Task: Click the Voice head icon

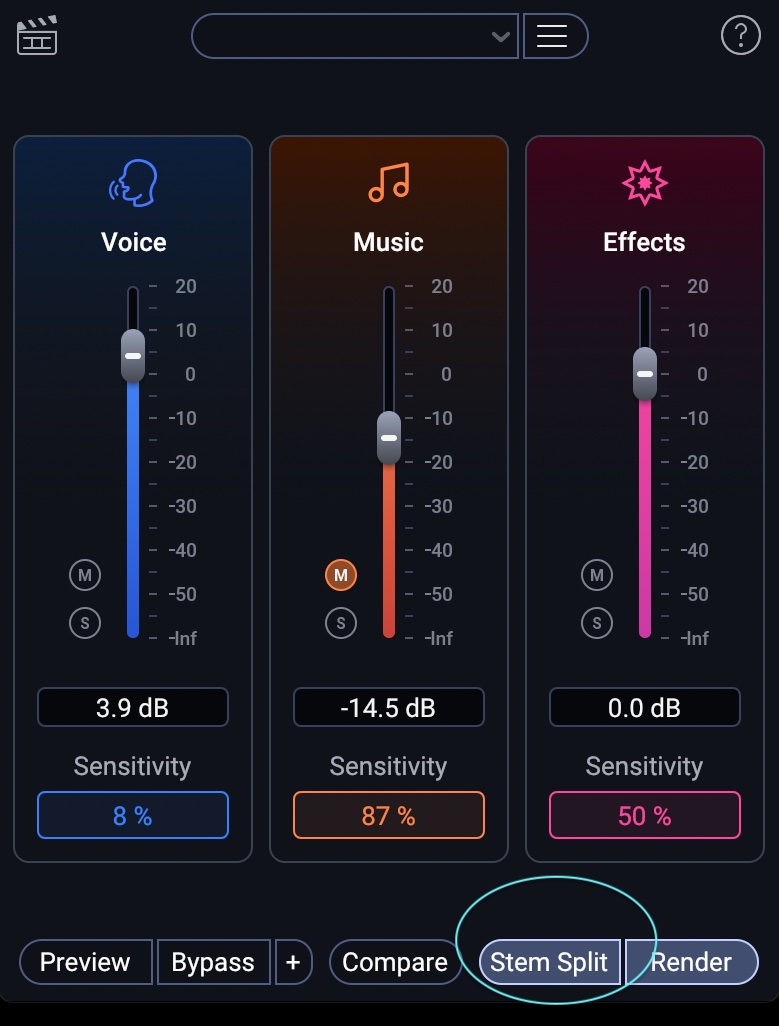Action: [x=132, y=182]
